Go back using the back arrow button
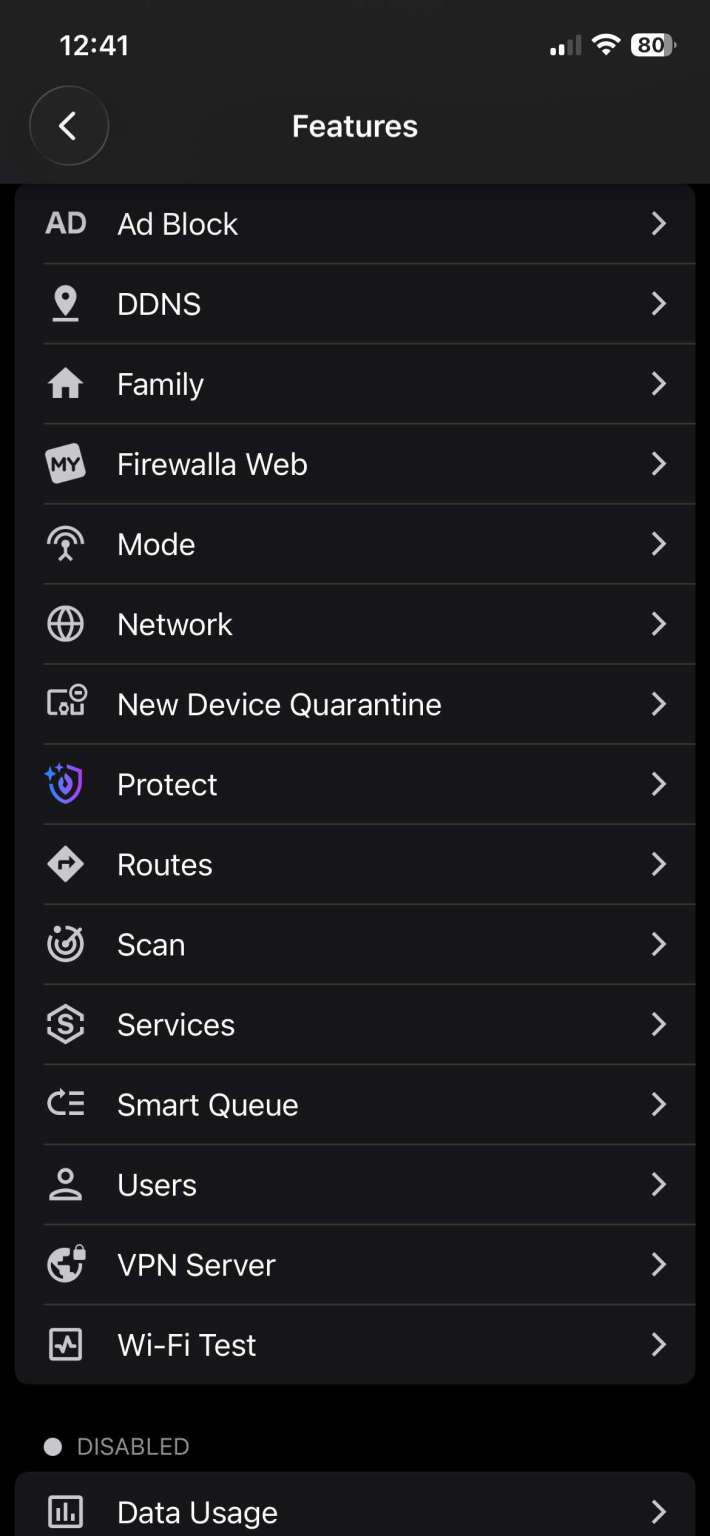710x1536 pixels. [x=69, y=126]
